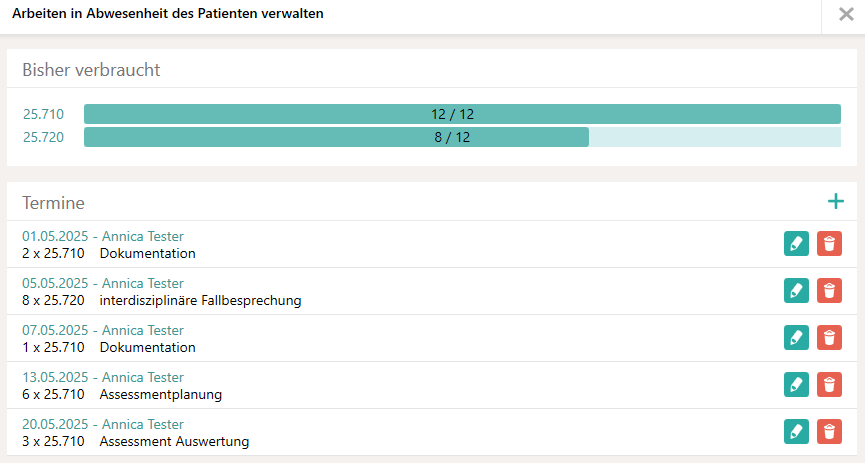Open the 01.05.2025 - Annica Tester link
Image resolution: width=865 pixels, height=463 pixels.
coord(103,236)
